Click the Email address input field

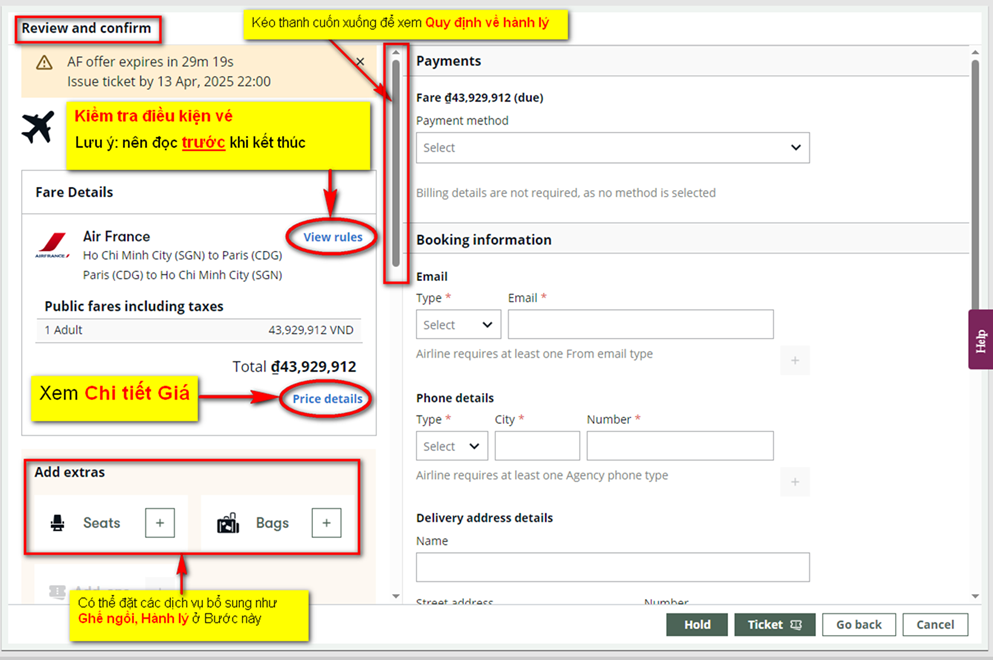coord(640,324)
